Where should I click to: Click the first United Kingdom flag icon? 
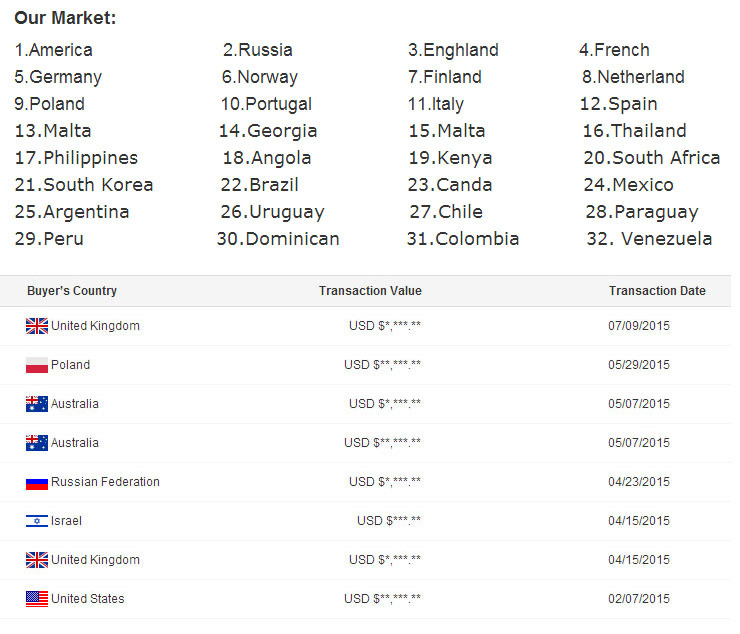pos(37,326)
